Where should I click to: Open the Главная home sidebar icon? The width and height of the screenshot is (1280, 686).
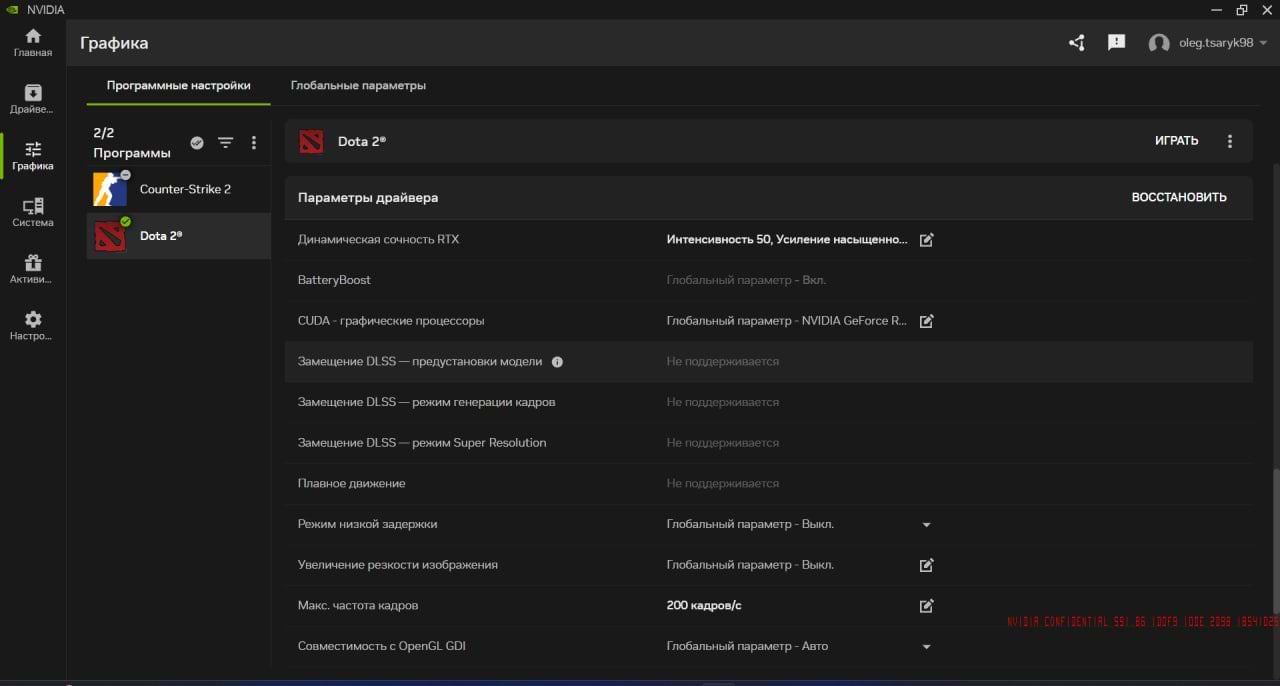coord(33,42)
